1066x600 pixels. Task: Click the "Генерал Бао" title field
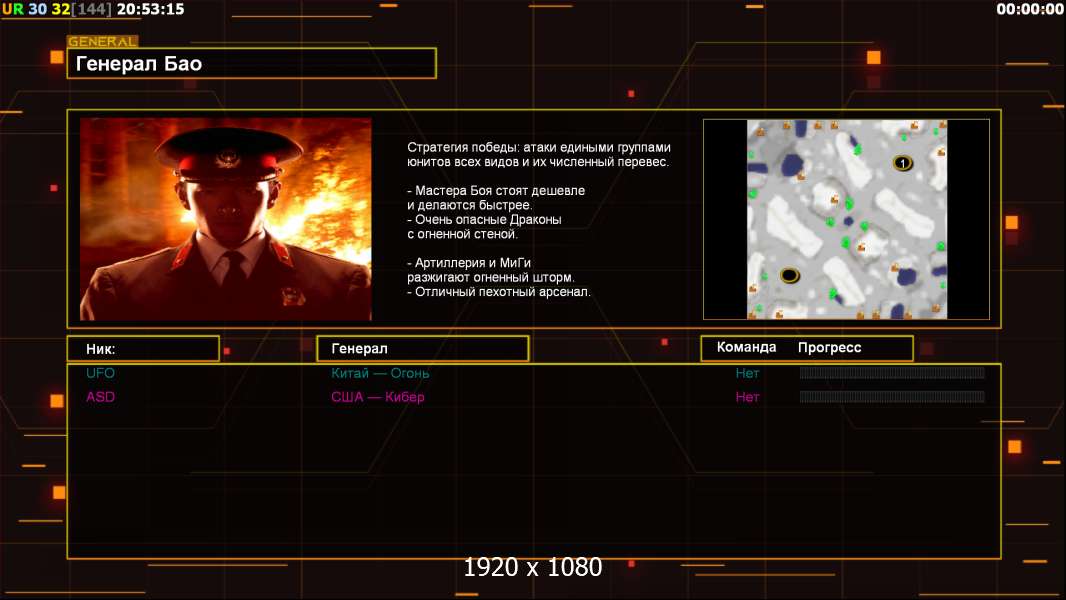[252, 64]
